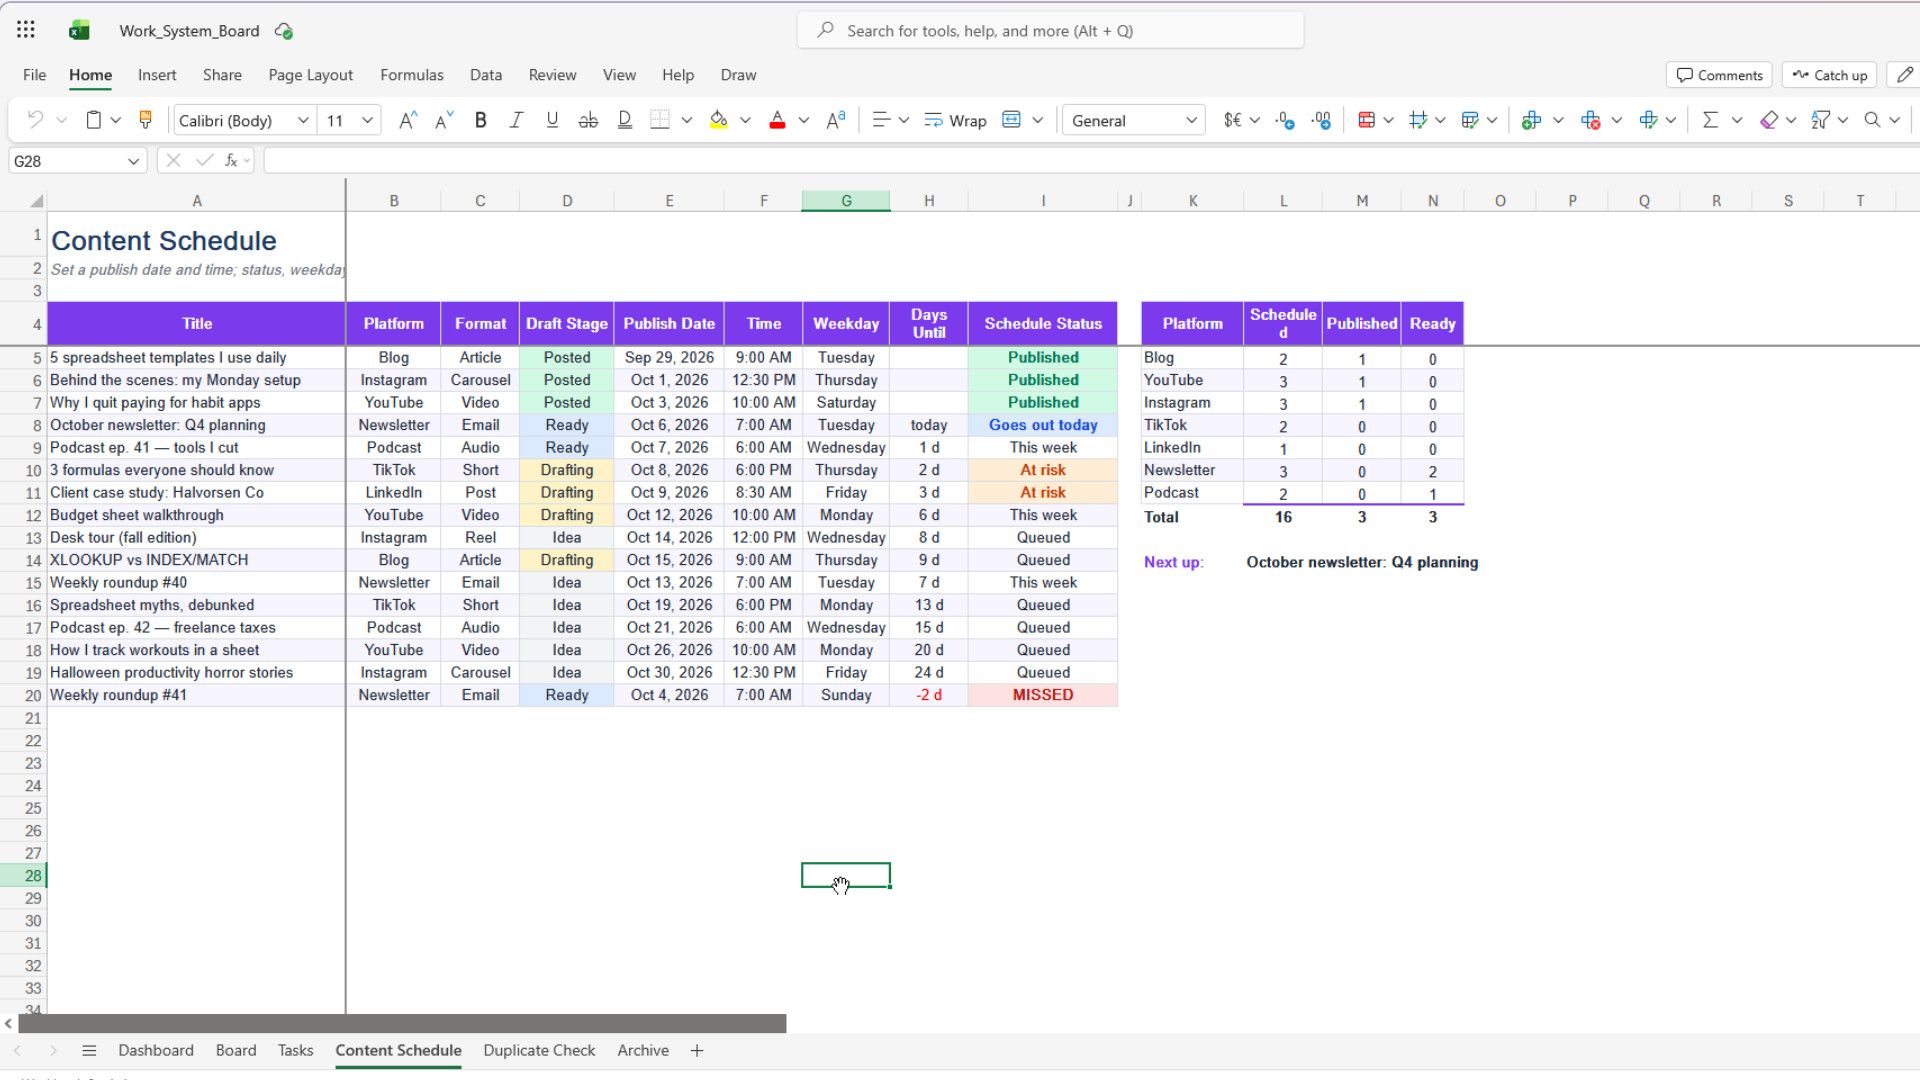The width and height of the screenshot is (1920, 1080).
Task: Click the delete cells icon
Action: click(1590, 120)
